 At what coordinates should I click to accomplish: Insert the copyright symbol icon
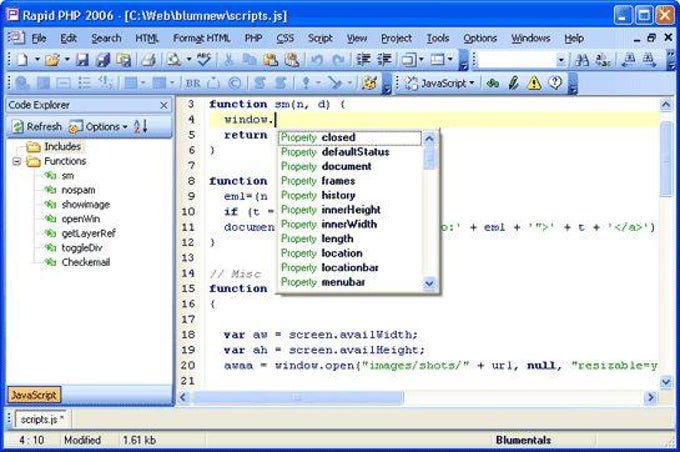[x=235, y=83]
